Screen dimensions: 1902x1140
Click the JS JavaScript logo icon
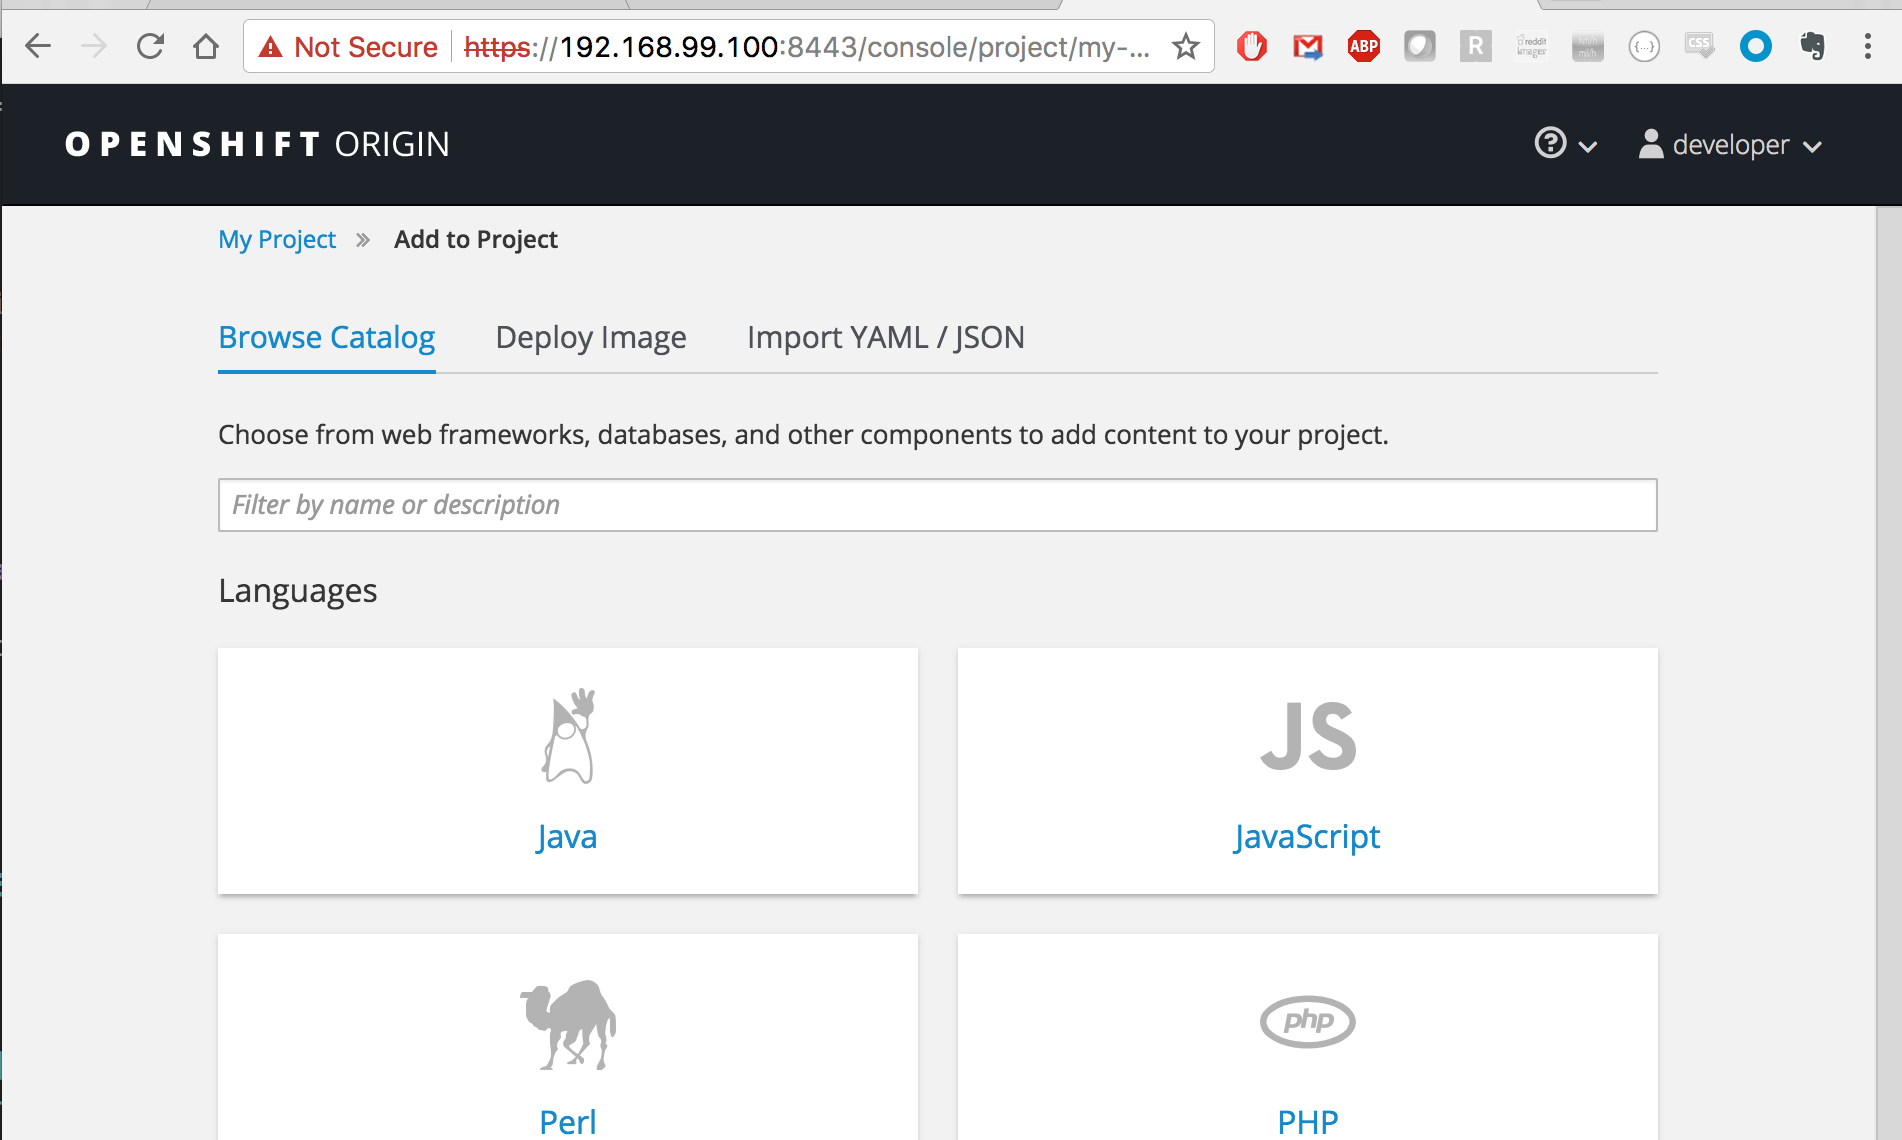pos(1308,736)
